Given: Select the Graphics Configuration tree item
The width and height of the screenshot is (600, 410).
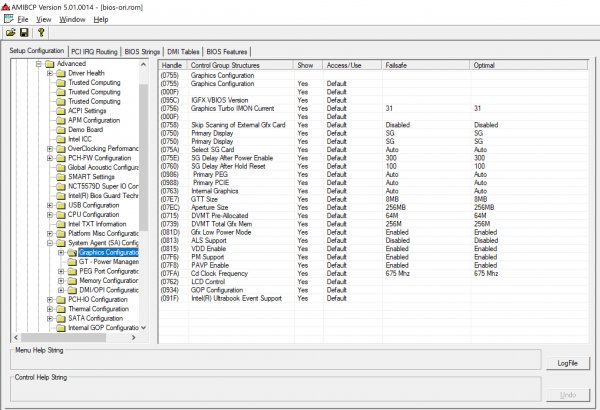Looking at the screenshot, I should (109, 253).
